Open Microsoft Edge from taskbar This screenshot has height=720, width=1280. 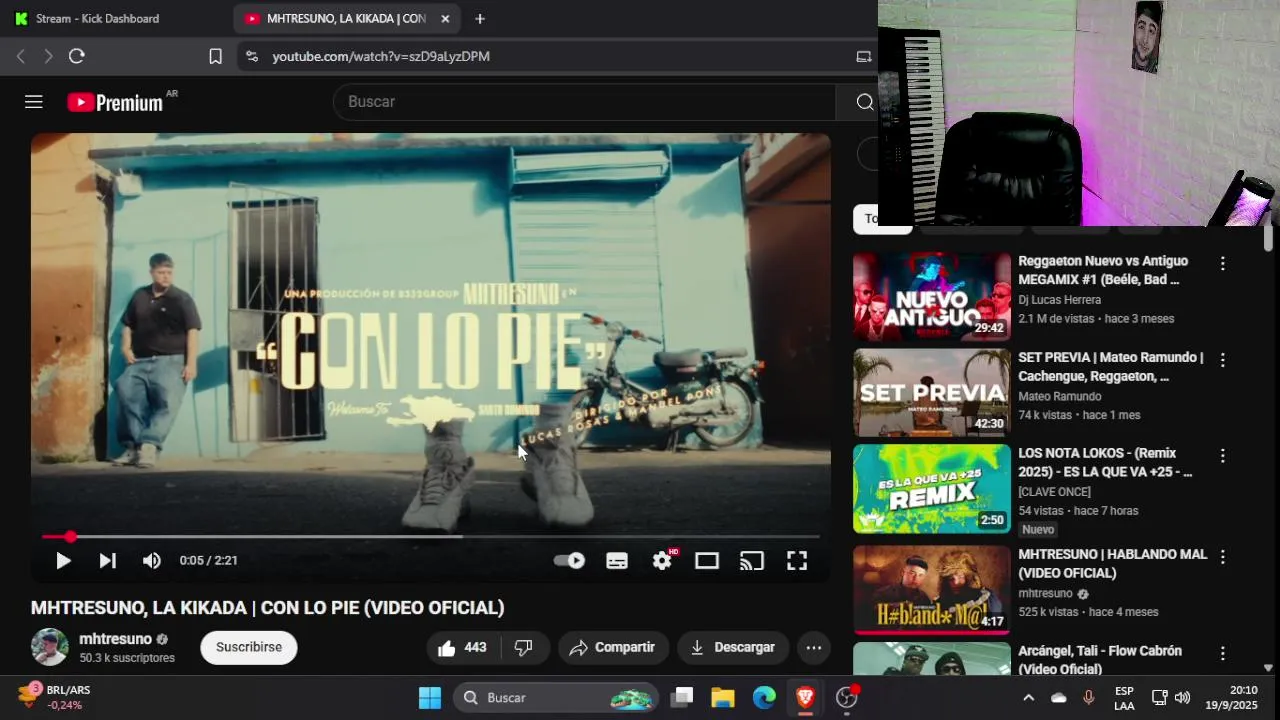(x=764, y=698)
